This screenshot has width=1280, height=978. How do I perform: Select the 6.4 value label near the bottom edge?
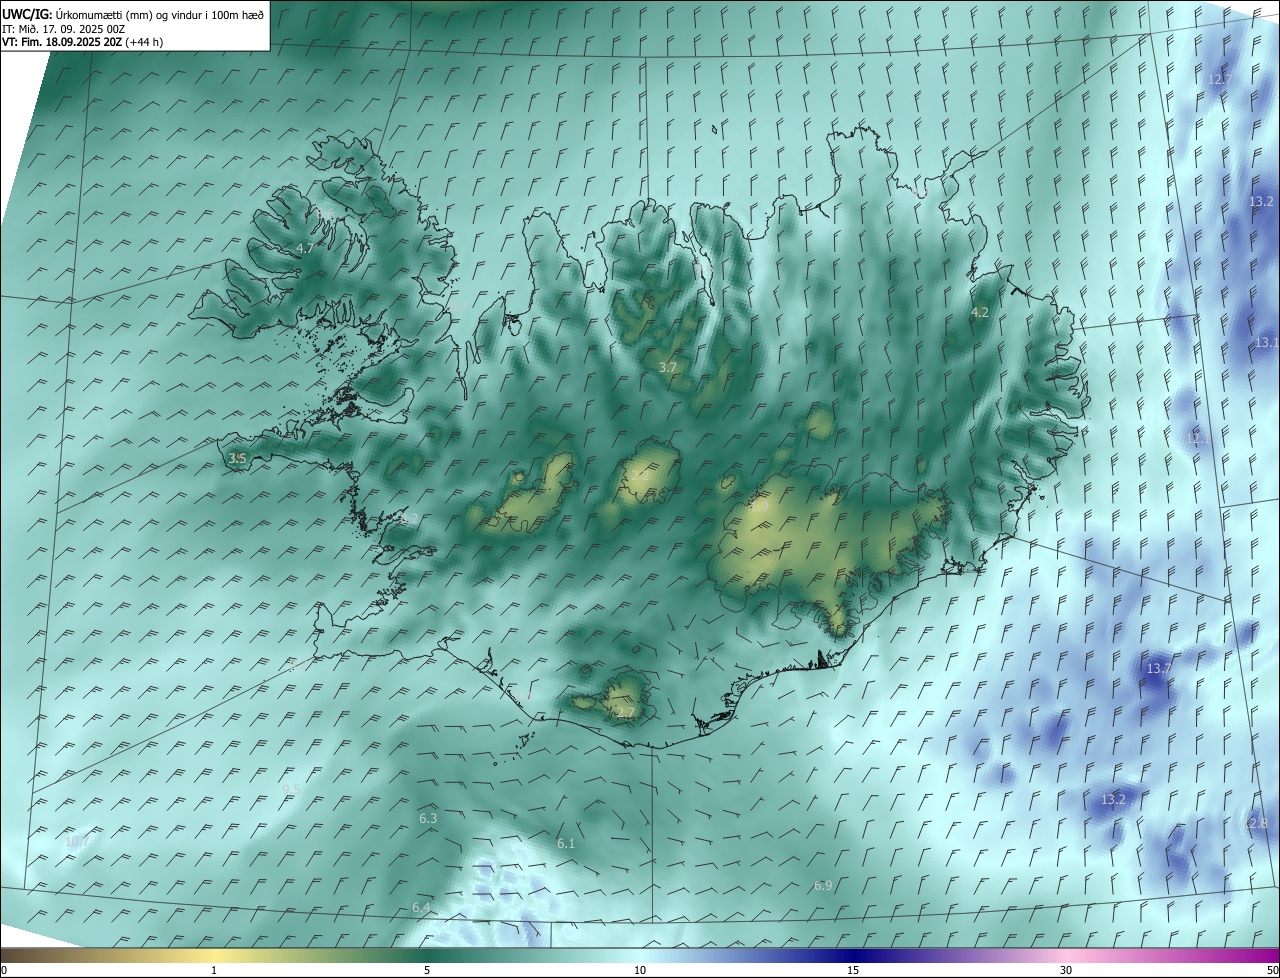421,908
